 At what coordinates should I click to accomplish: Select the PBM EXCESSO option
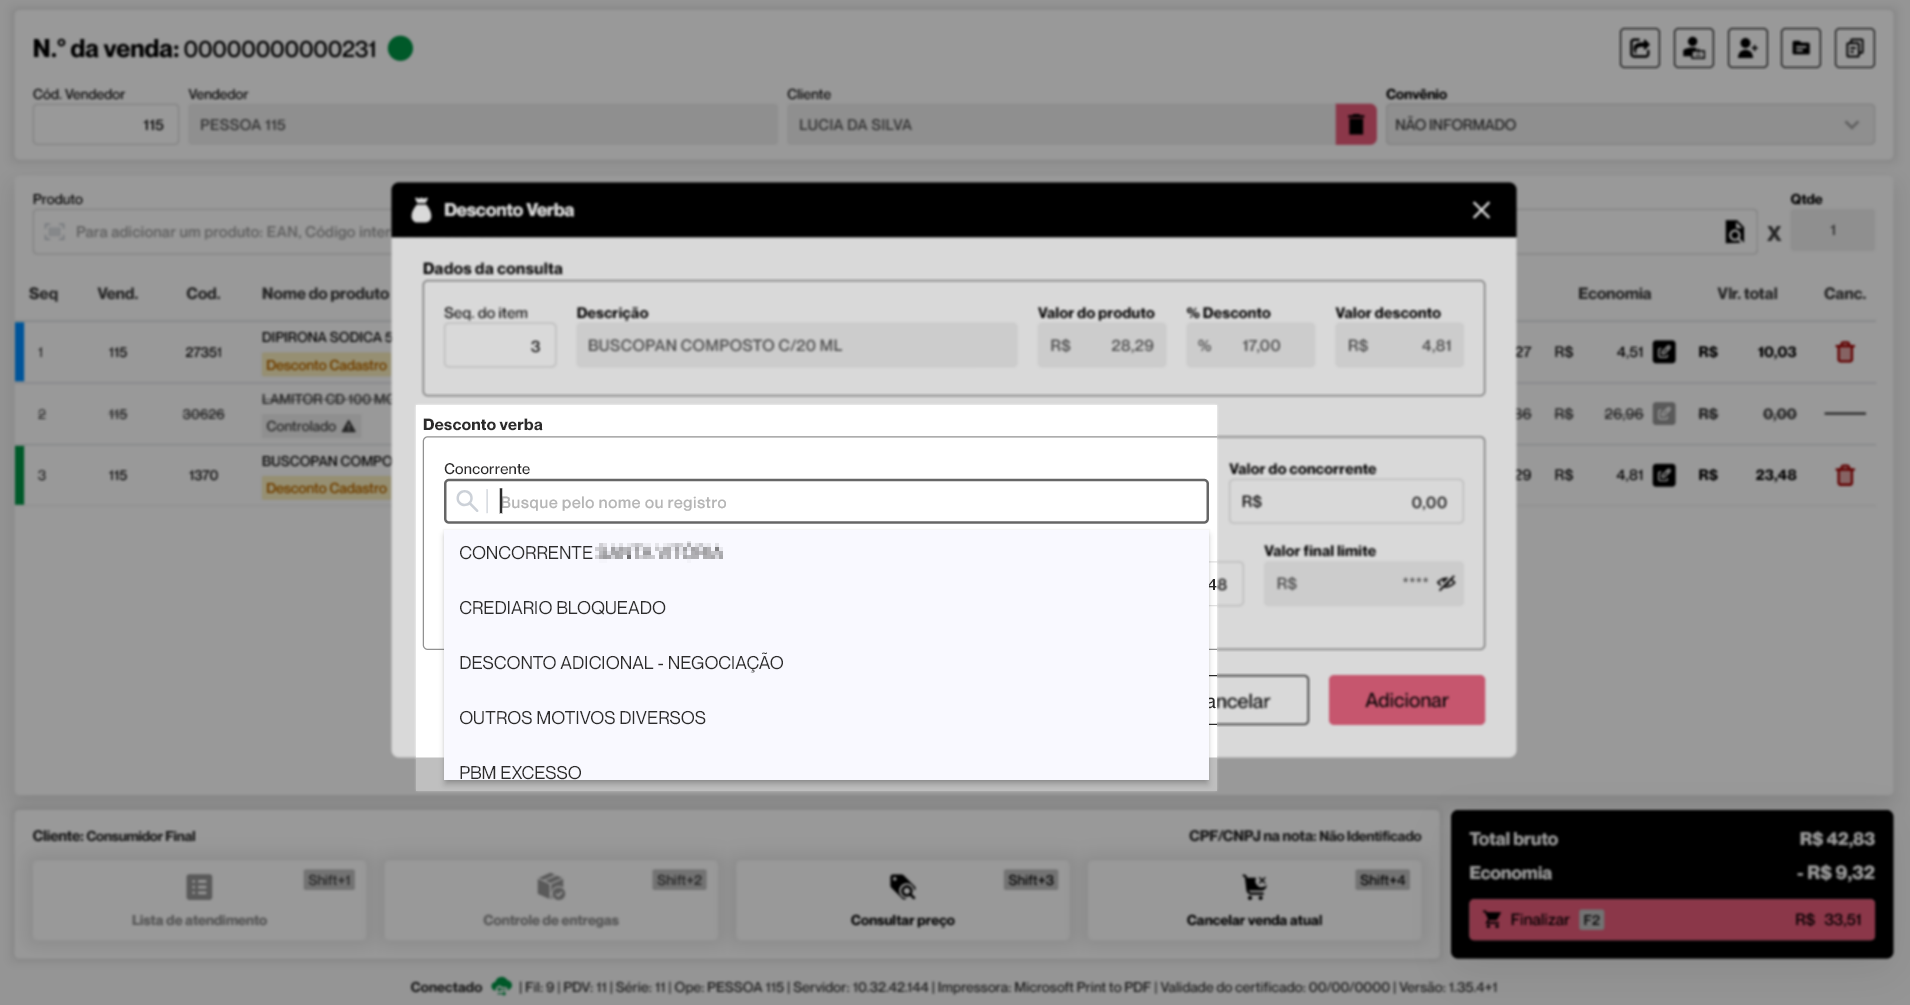pyautogui.click(x=520, y=771)
